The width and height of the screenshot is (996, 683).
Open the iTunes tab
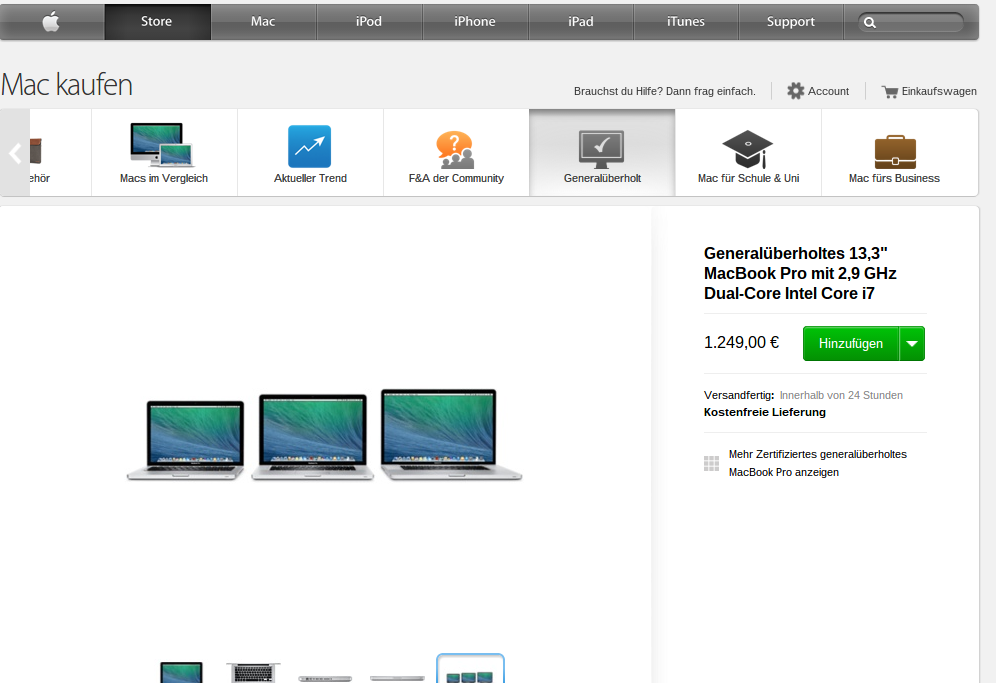coord(686,22)
